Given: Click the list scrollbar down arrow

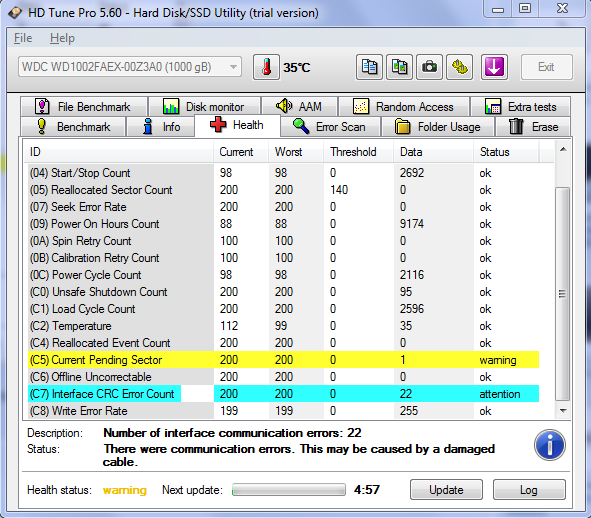Looking at the screenshot, I should tap(563, 411).
